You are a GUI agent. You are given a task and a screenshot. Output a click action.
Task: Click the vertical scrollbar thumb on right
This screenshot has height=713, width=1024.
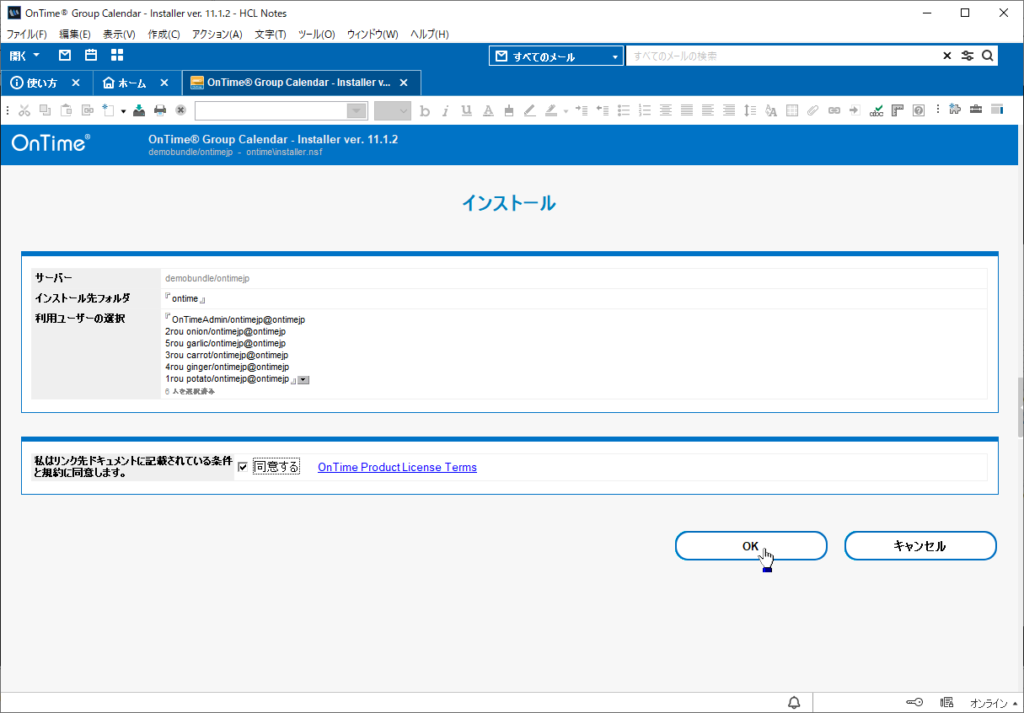[1020, 406]
